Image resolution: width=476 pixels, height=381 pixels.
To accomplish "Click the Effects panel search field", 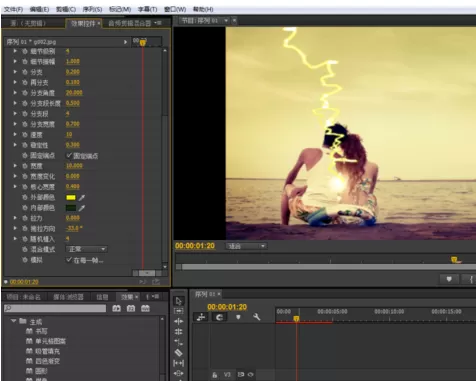I will pos(55,309).
